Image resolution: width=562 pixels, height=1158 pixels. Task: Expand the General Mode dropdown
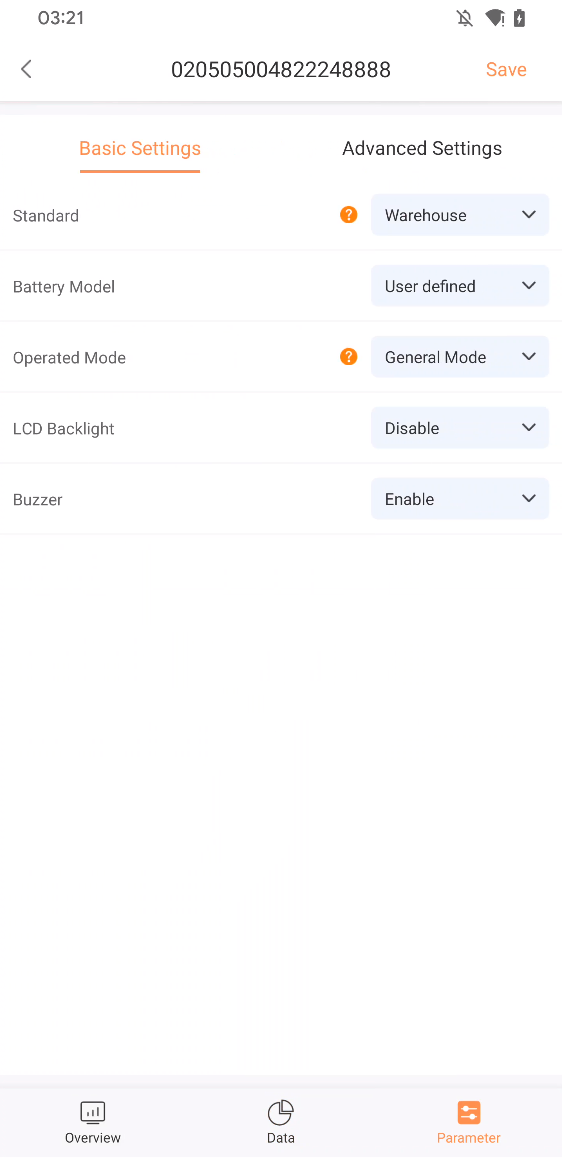point(460,357)
